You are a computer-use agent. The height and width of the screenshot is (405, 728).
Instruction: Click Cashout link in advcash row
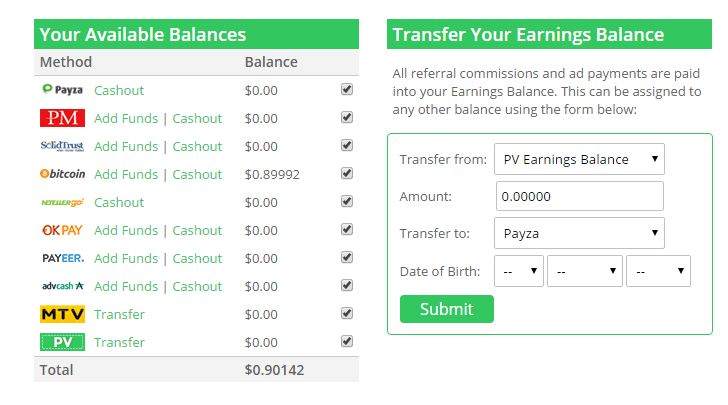click(197, 286)
